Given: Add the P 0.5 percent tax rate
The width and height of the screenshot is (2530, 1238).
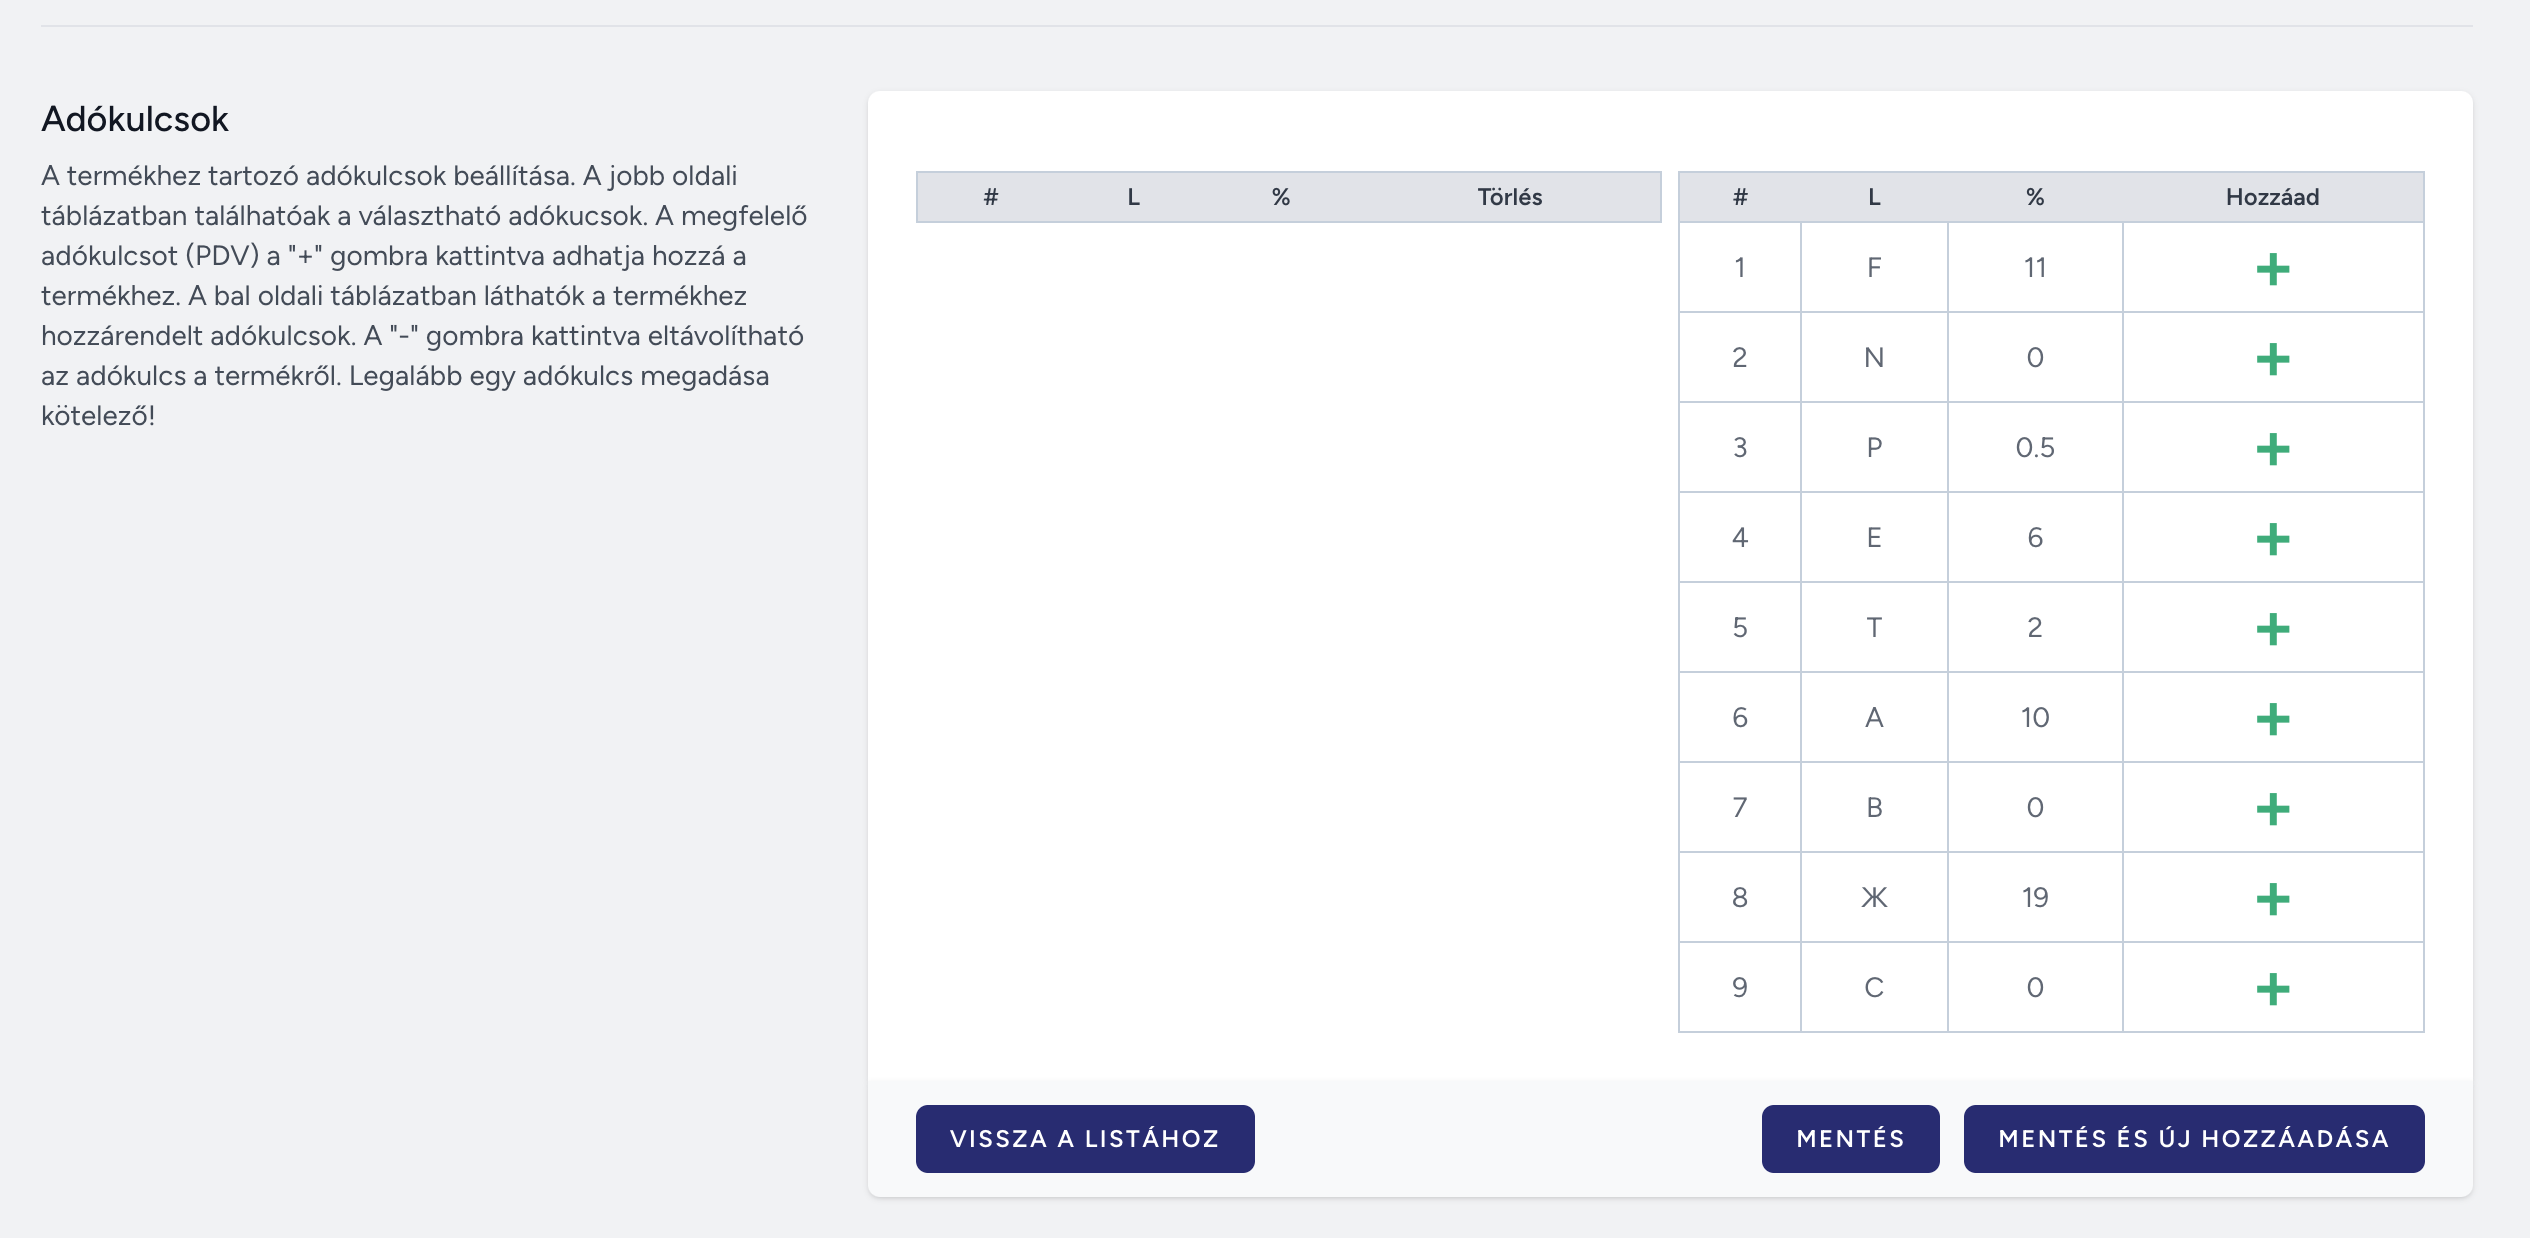Looking at the screenshot, I should (x=2272, y=449).
